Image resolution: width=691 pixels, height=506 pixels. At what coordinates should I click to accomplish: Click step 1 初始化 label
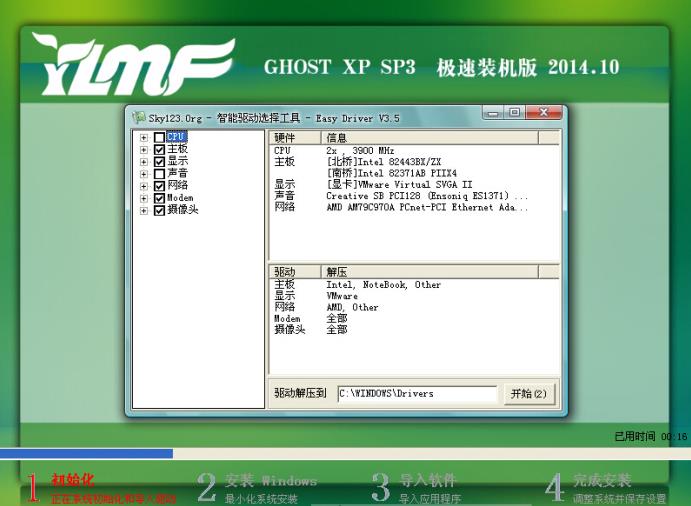(73, 480)
